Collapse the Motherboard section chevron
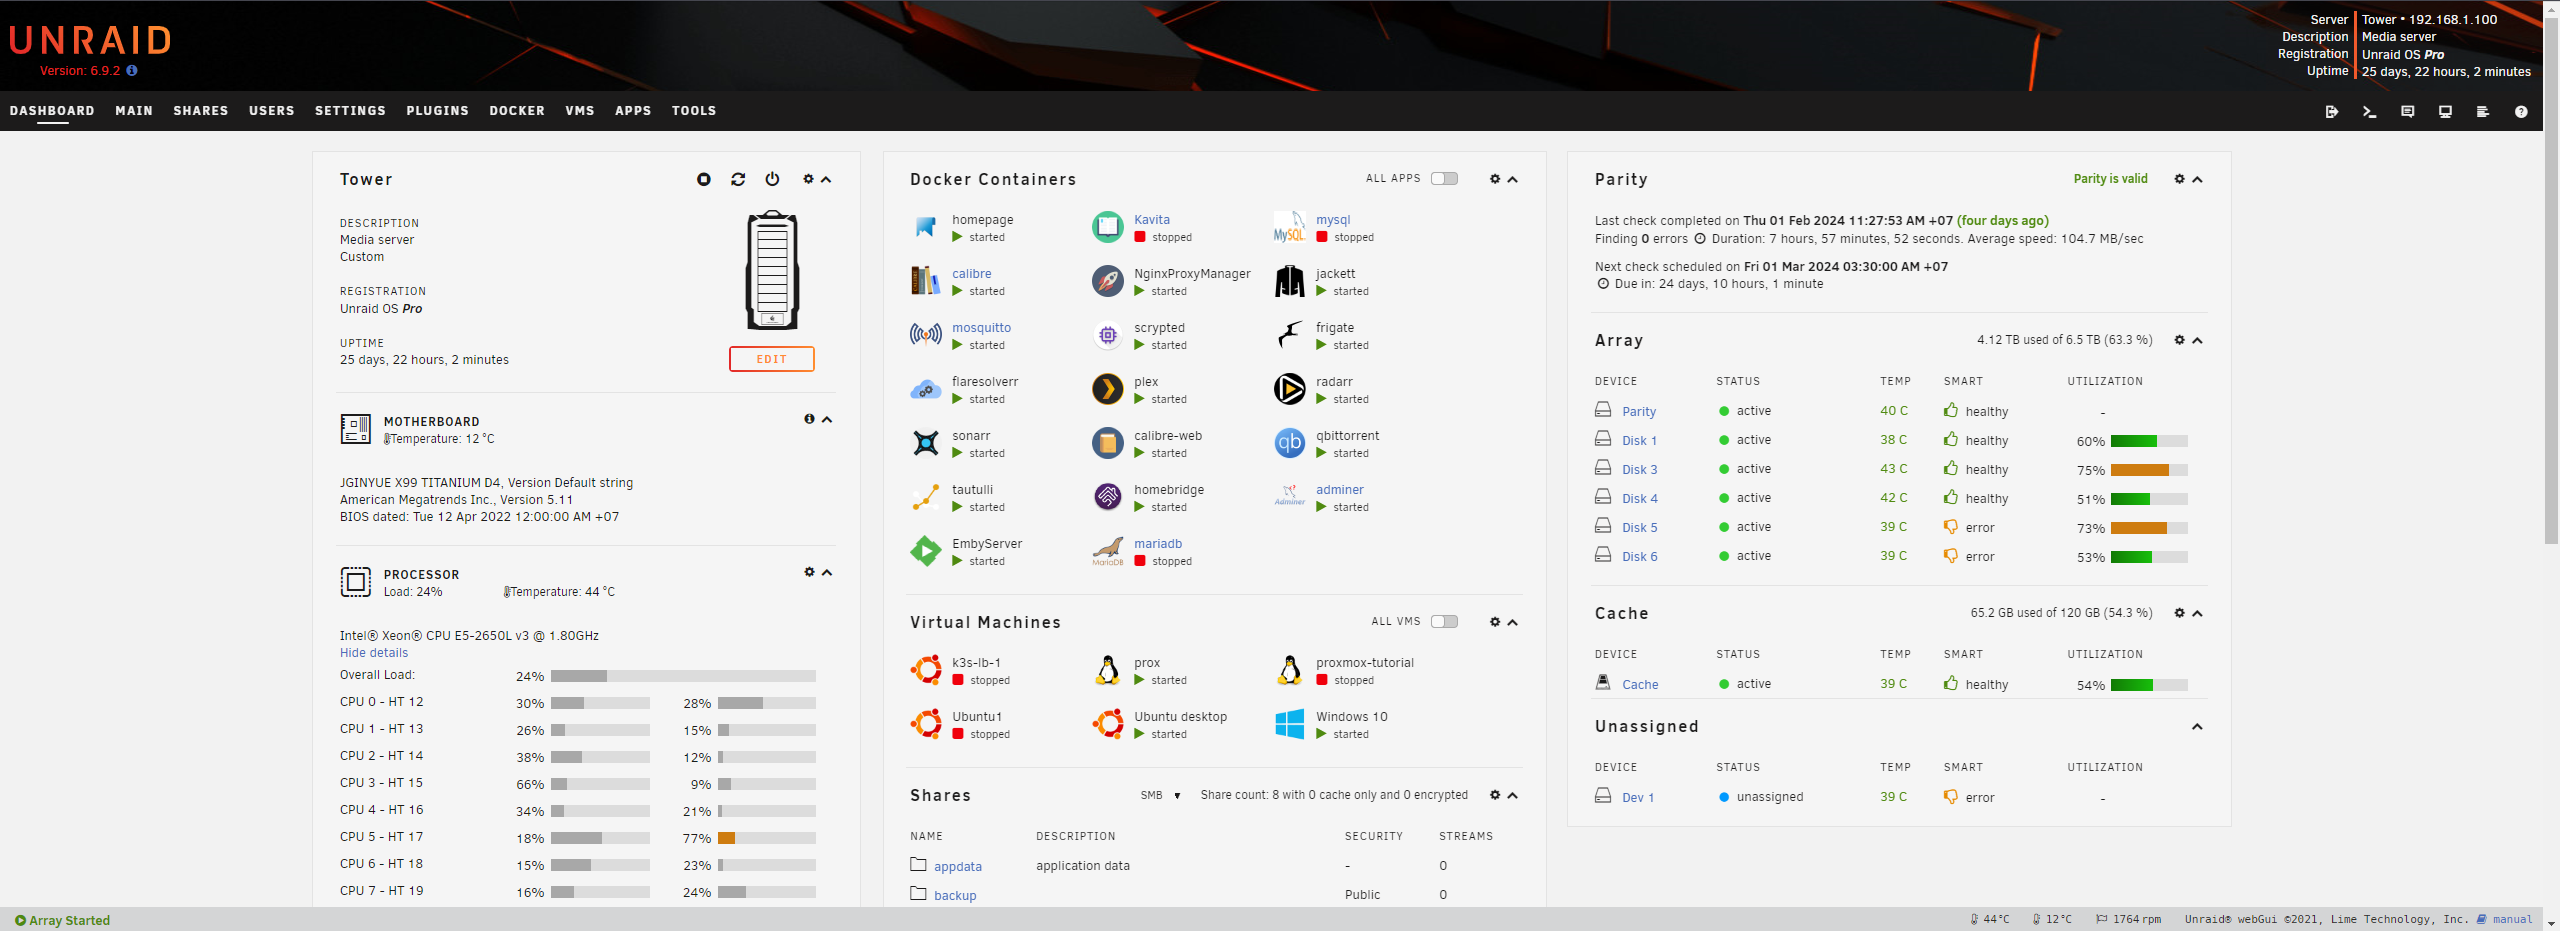Screen dimensions: 2560x931 (827, 420)
